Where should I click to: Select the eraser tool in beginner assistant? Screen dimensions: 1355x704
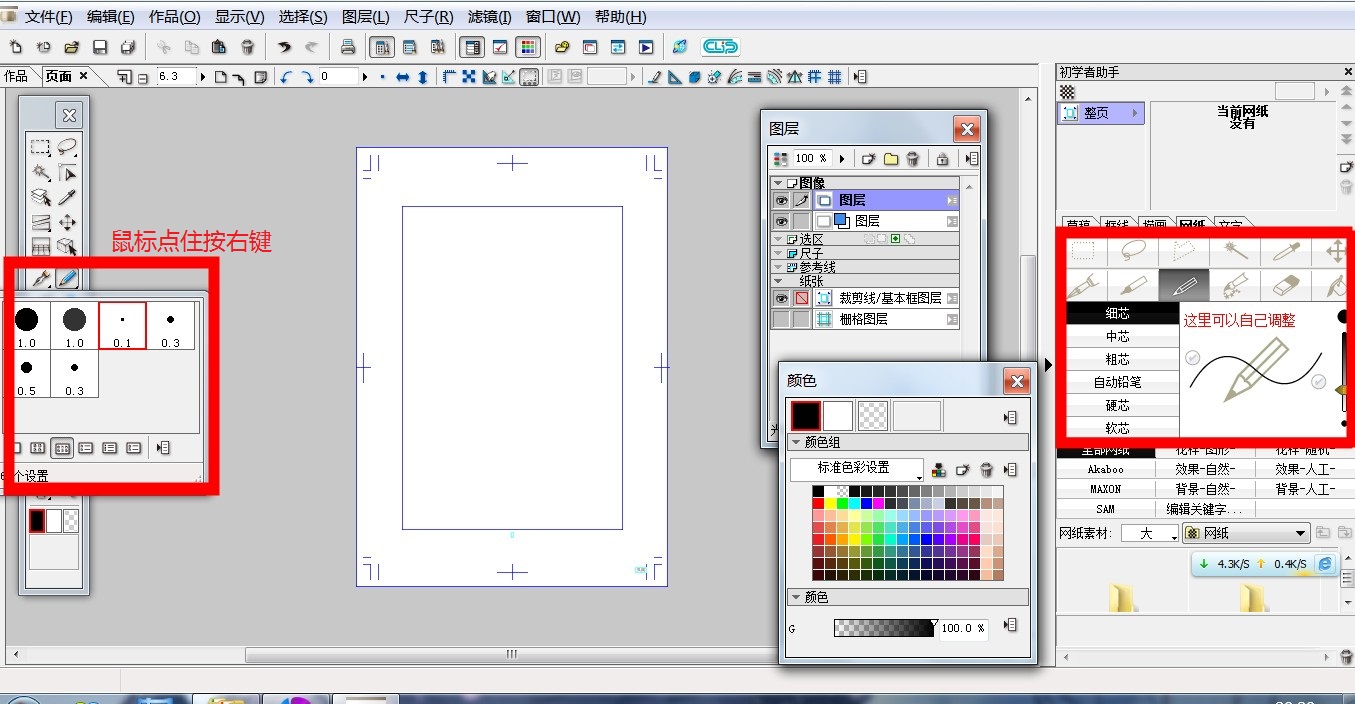[1286, 286]
